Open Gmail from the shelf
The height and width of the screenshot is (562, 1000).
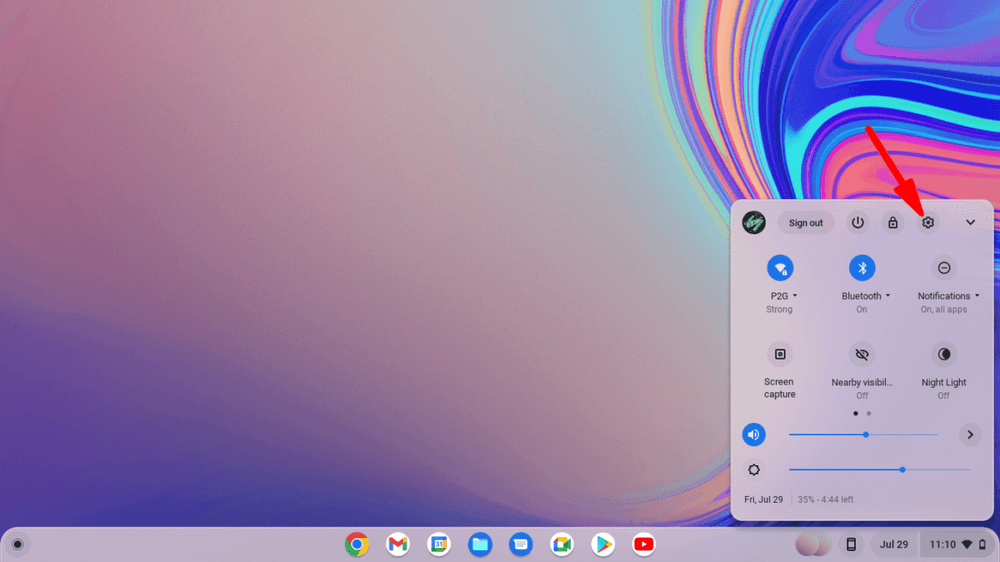click(398, 544)
